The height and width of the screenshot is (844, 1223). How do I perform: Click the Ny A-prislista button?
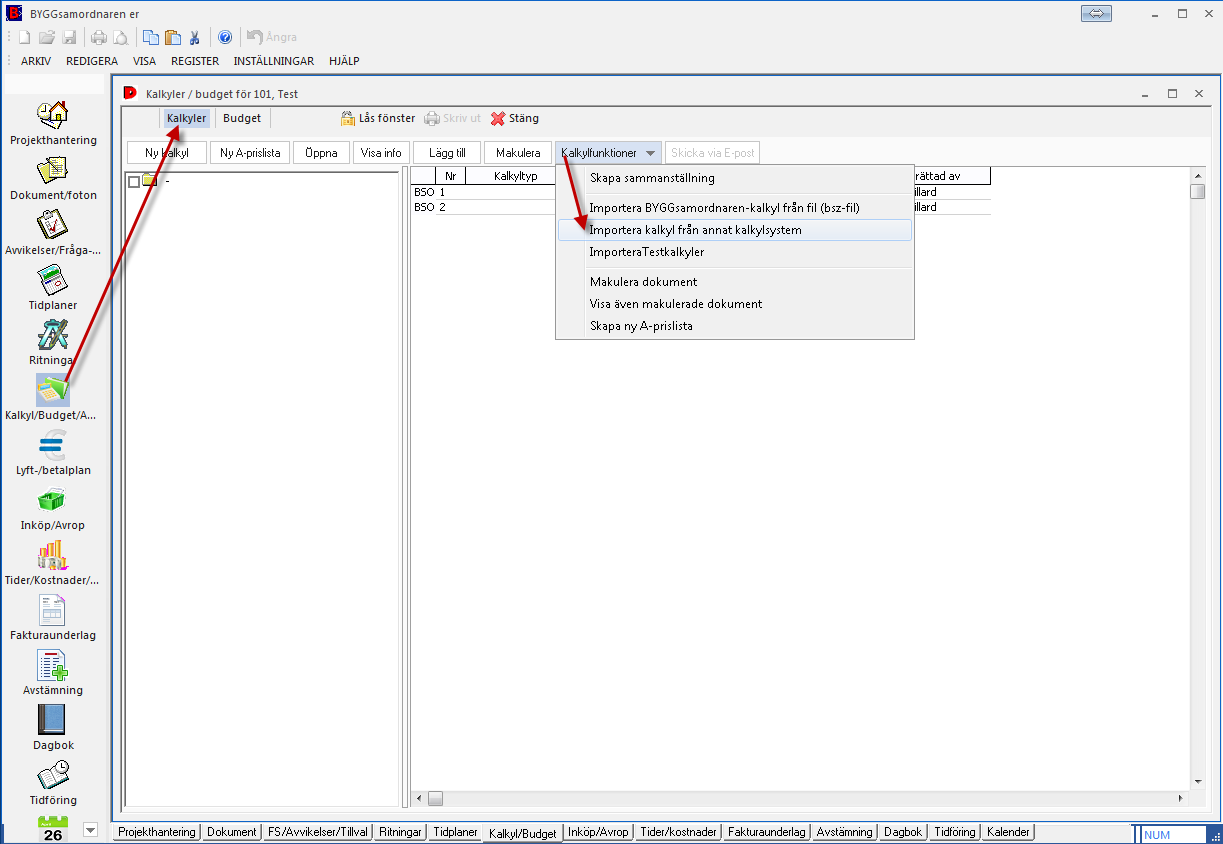[x=251, y=153]
